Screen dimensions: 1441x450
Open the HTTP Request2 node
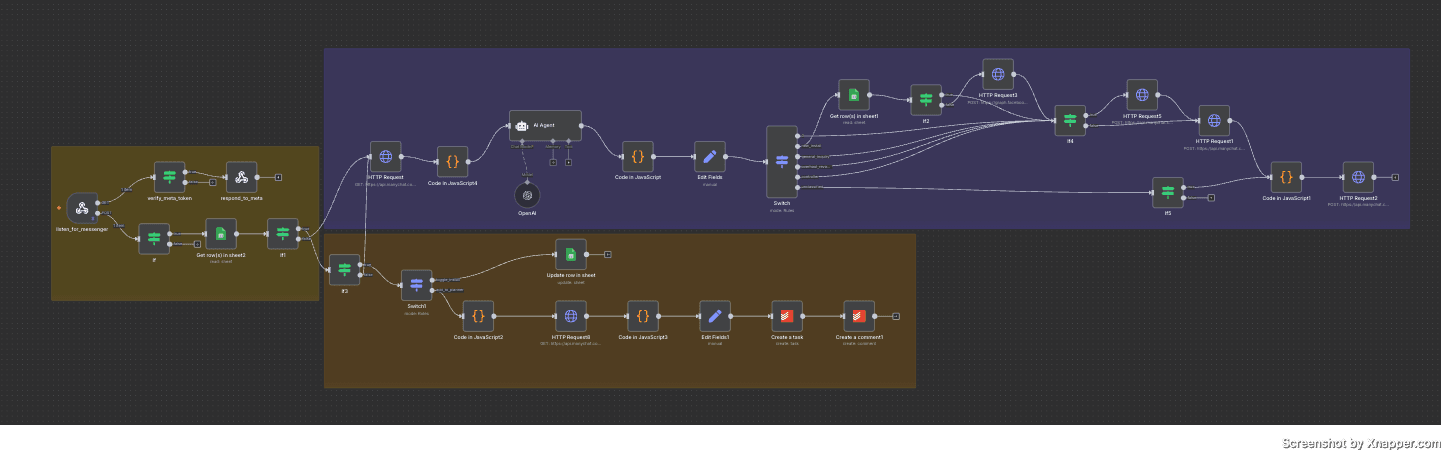1358,177
